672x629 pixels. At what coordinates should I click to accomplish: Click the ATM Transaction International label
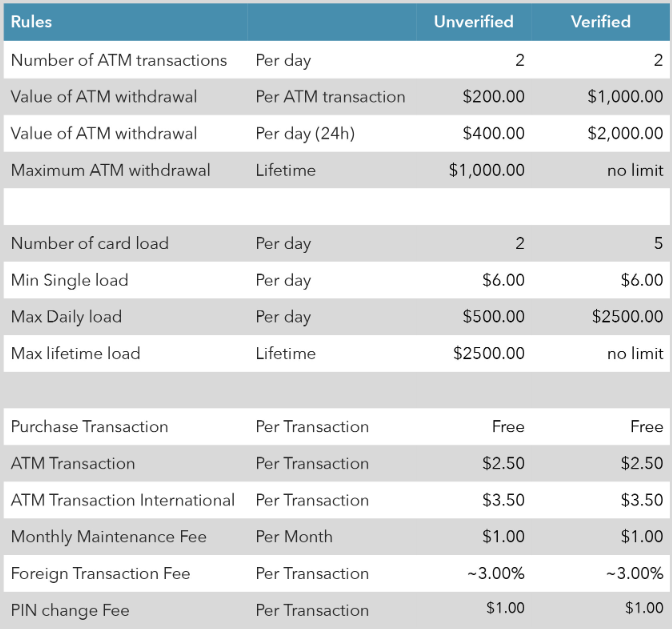(123, 500)
